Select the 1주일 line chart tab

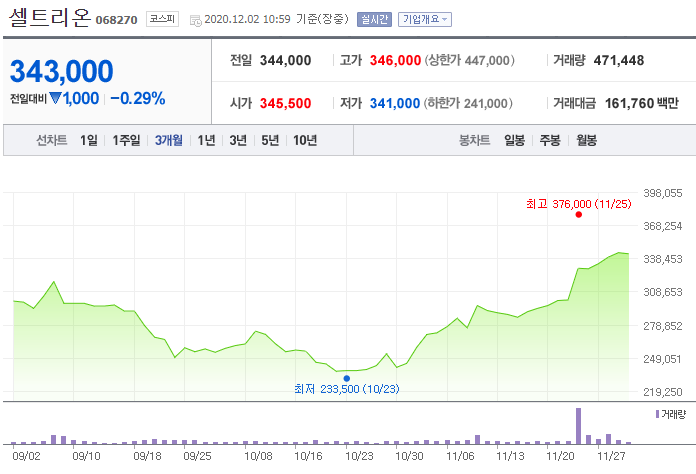(x=126, y=140)
